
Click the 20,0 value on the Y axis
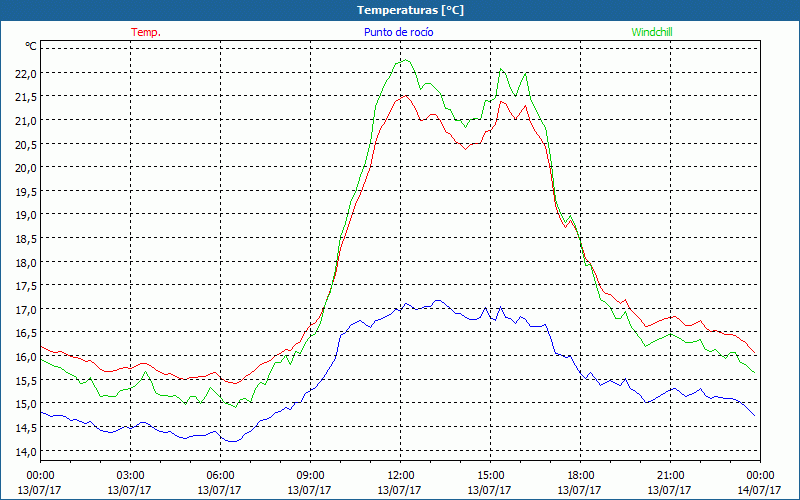[x=24, y=167]
